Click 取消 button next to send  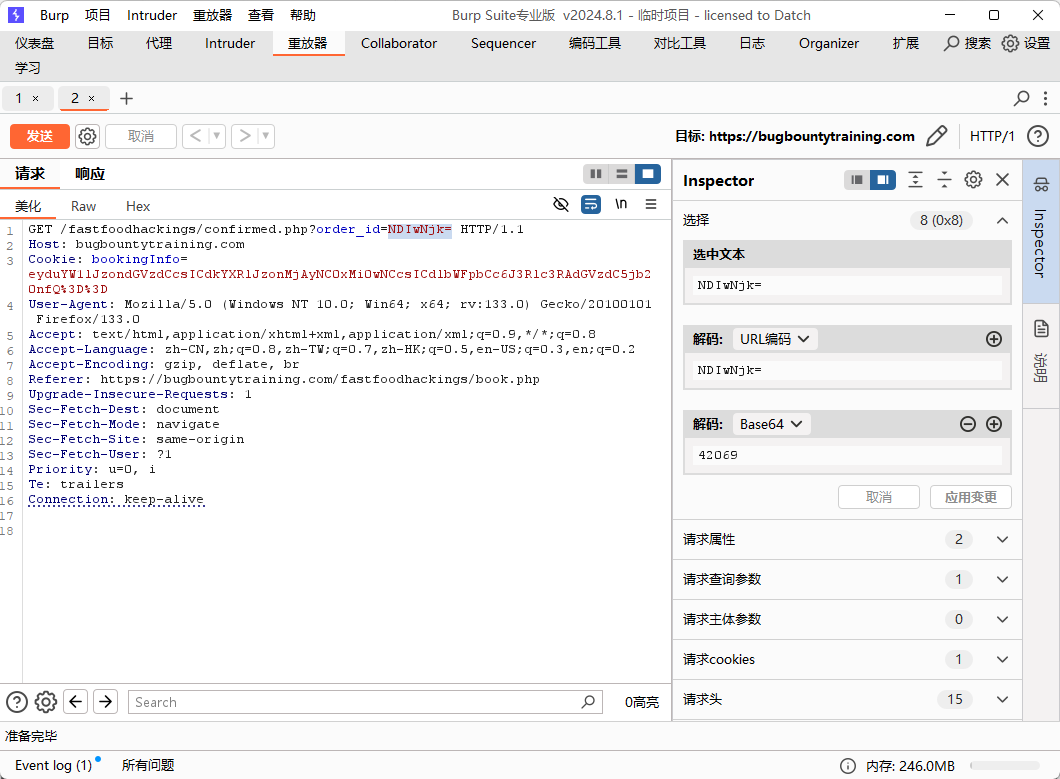pyautogui.click(x=141, y=137)
